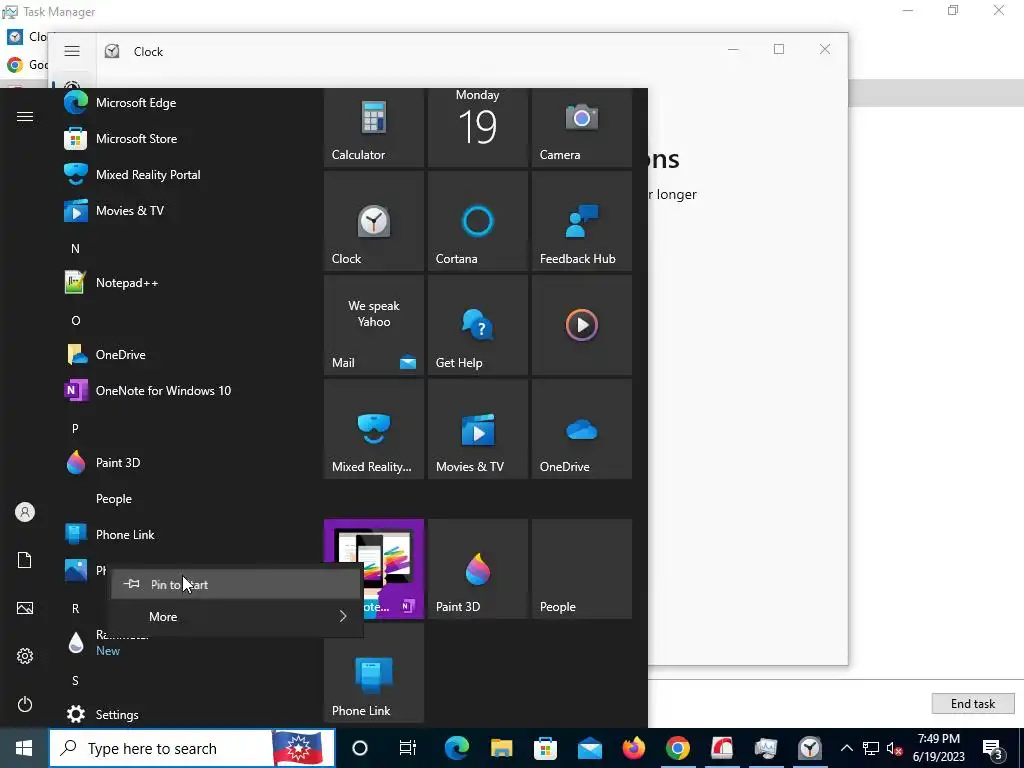This screenshot has height=768, width=1024.
Task: Click the Windows Start button
Action: [x=24, y=748]
